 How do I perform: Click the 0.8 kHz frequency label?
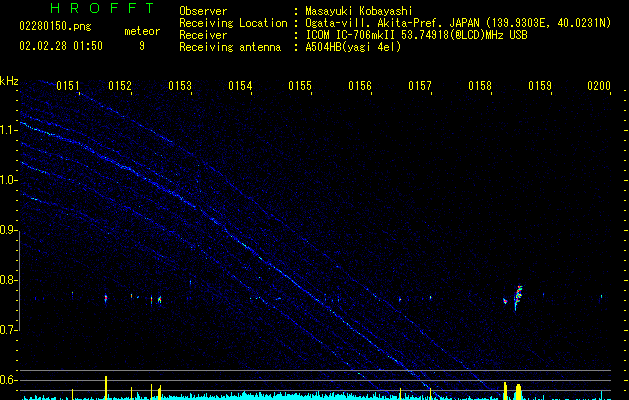pyautogui.click(x=9, y=280)
